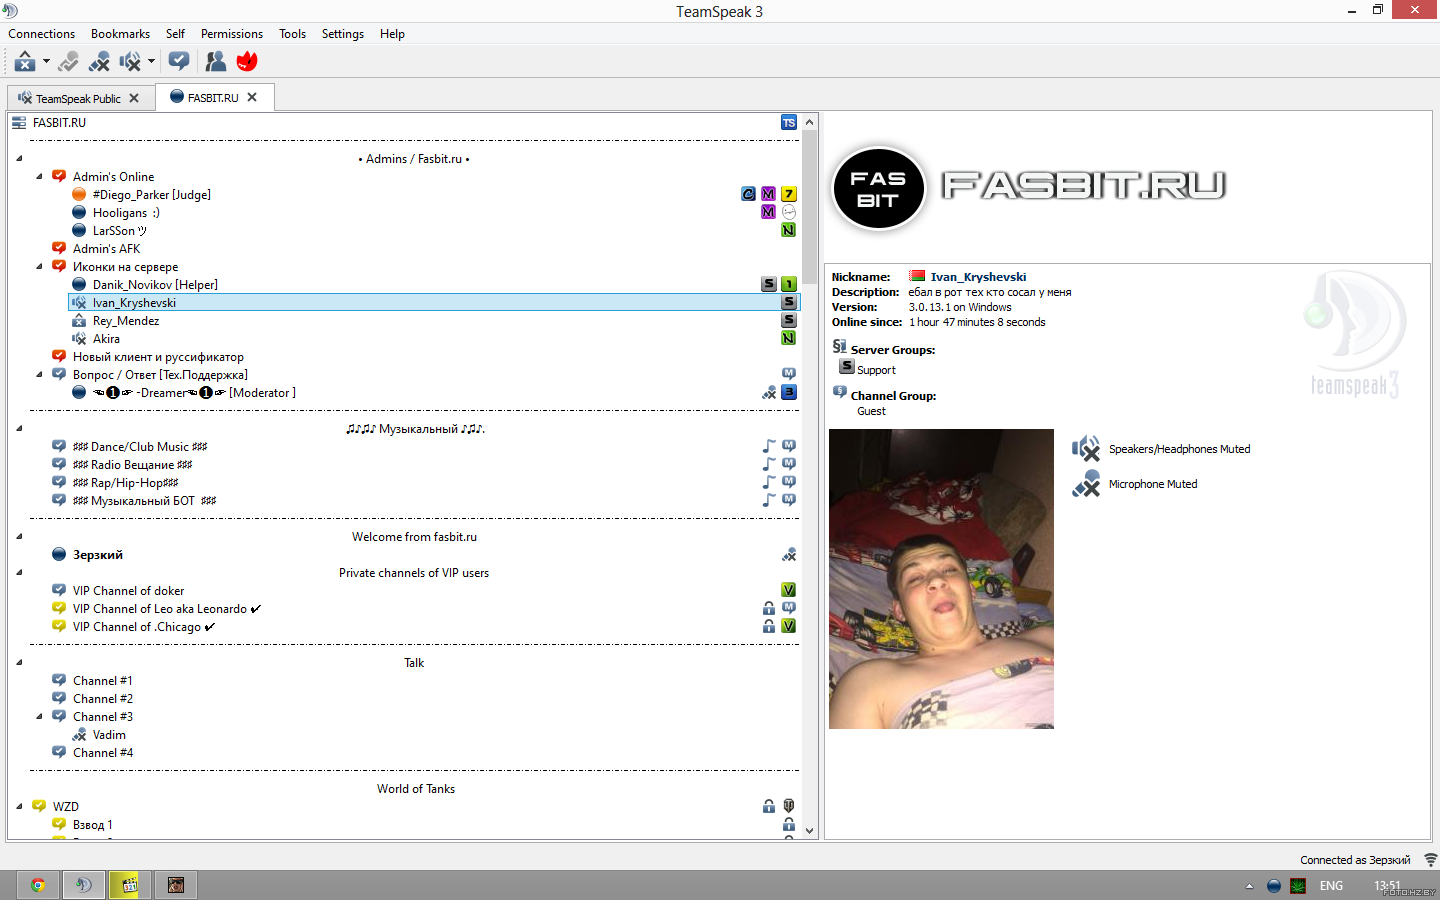
Task: Click the muted icon next to Ivan_Kryshevski
Action: 79,303
